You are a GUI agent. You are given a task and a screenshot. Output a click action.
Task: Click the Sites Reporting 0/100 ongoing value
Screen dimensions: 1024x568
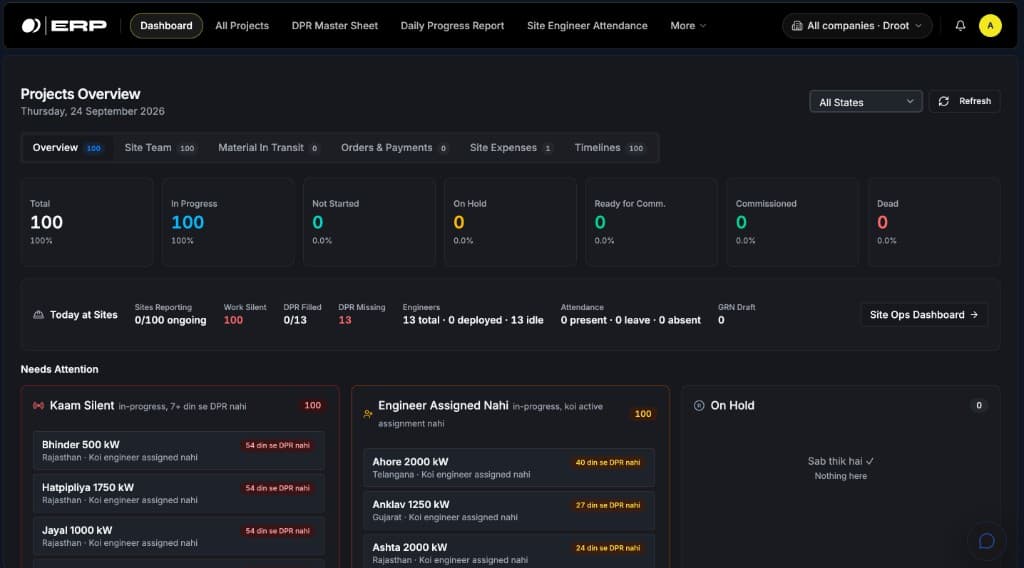(170, 320)
